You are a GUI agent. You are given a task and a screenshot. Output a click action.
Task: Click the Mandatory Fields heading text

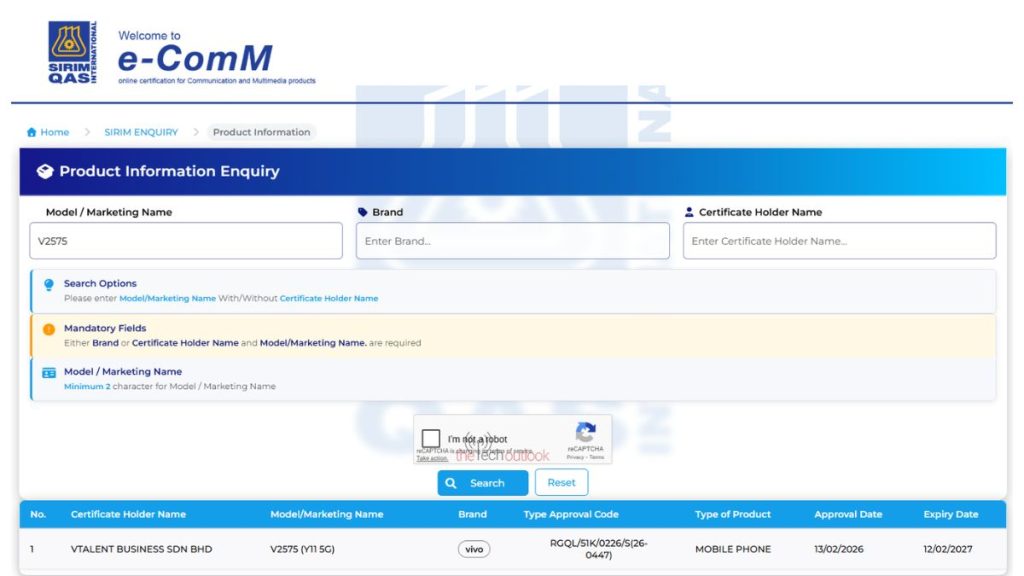click(x=104, y=328)
